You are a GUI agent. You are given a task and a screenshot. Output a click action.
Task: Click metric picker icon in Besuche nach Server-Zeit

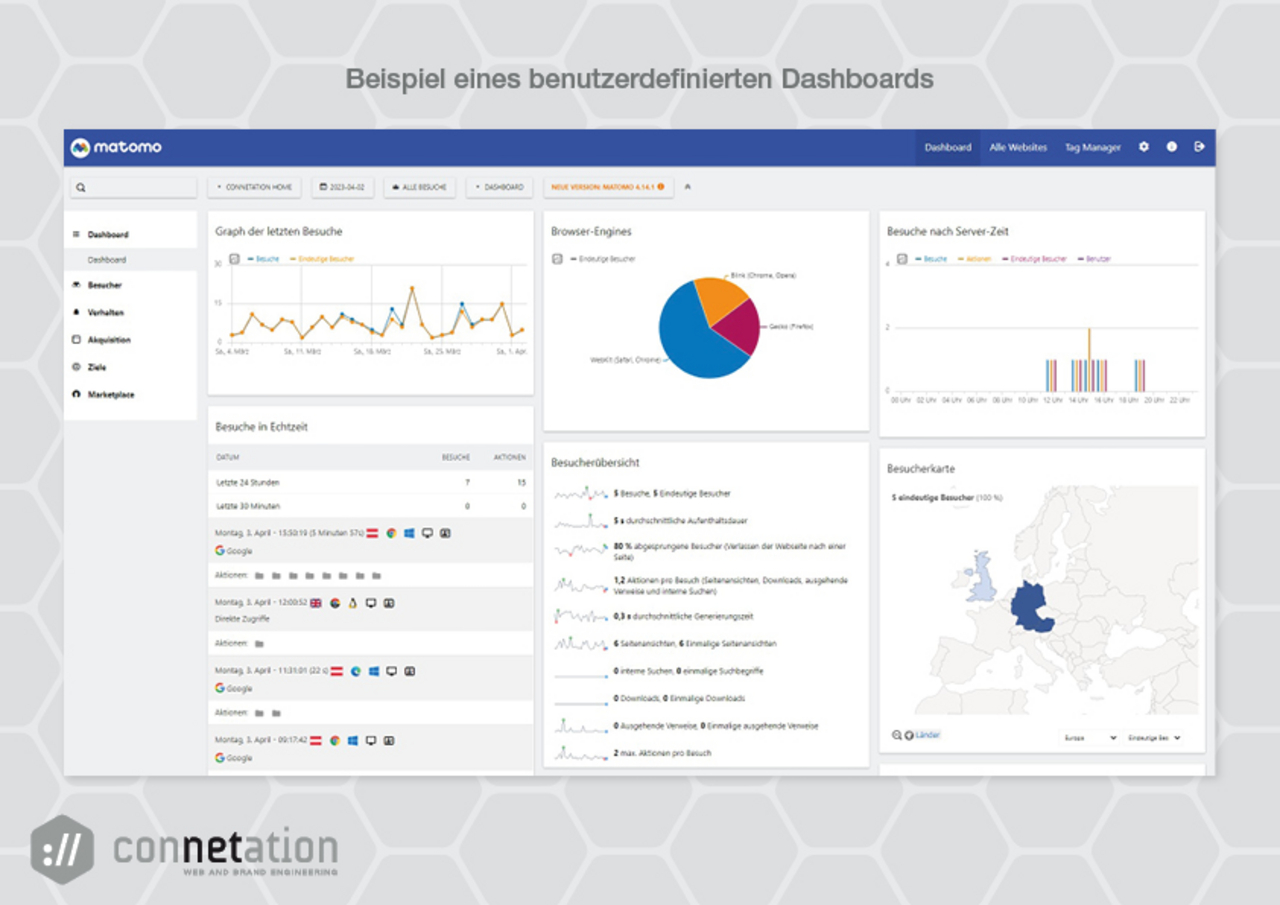pos(901,259)
